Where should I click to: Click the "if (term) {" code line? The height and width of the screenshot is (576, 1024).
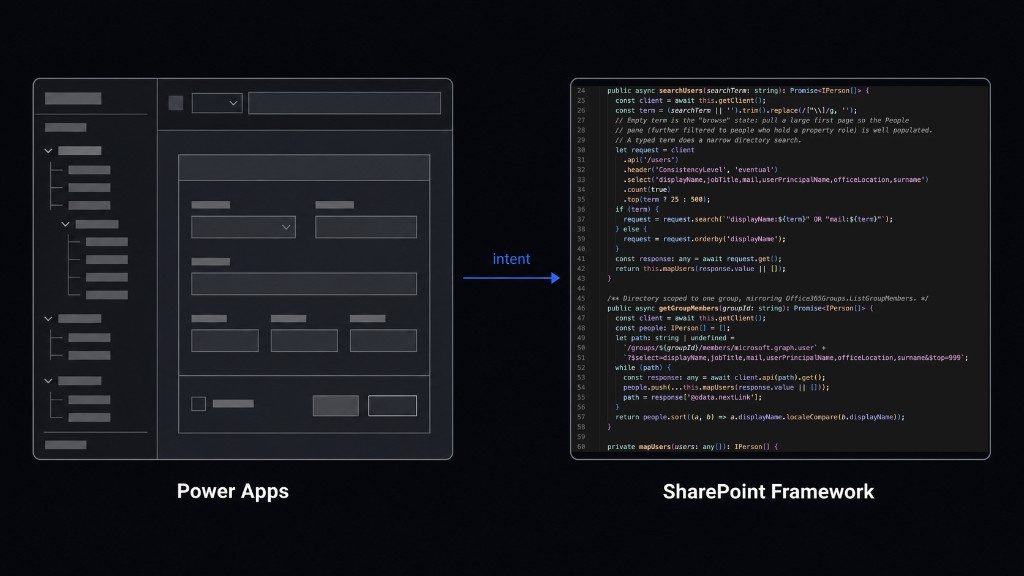[637, 209]
